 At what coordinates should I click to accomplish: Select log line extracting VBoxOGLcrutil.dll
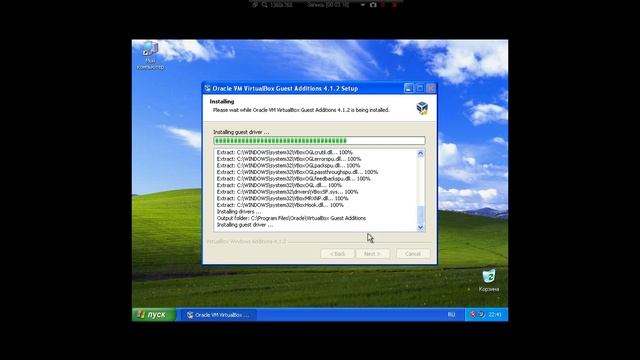click(x=284, y=152)
